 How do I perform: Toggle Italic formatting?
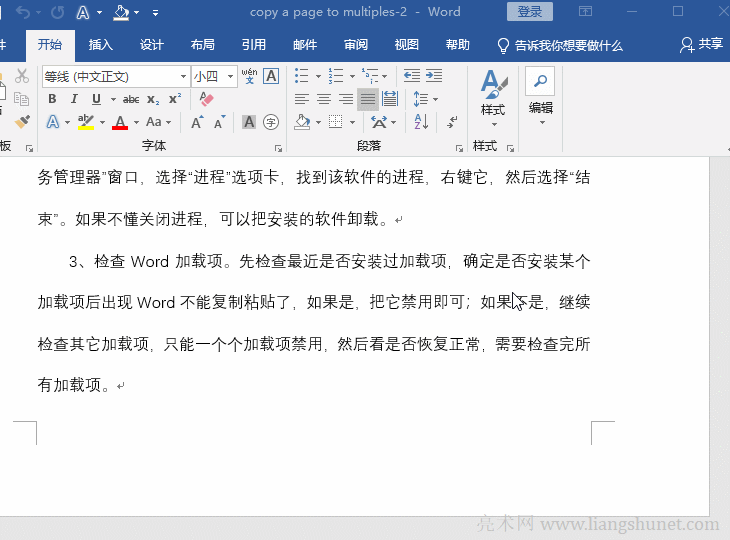pyautogui.click(x=74, y=99)
